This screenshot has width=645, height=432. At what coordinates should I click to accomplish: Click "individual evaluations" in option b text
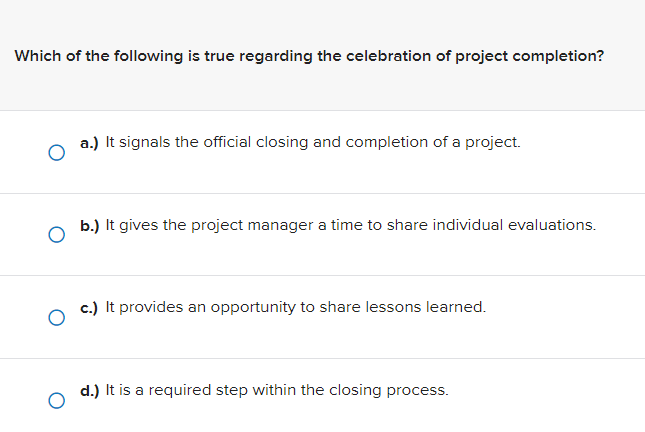[514, 225]
